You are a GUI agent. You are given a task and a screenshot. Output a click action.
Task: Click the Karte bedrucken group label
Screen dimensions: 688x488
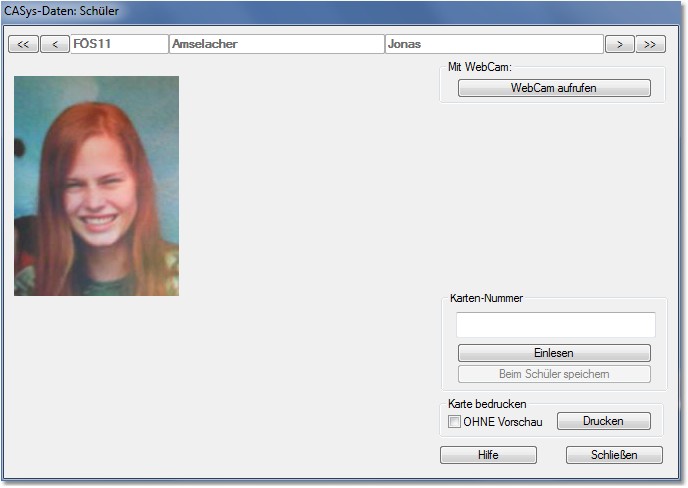[487, 404]
